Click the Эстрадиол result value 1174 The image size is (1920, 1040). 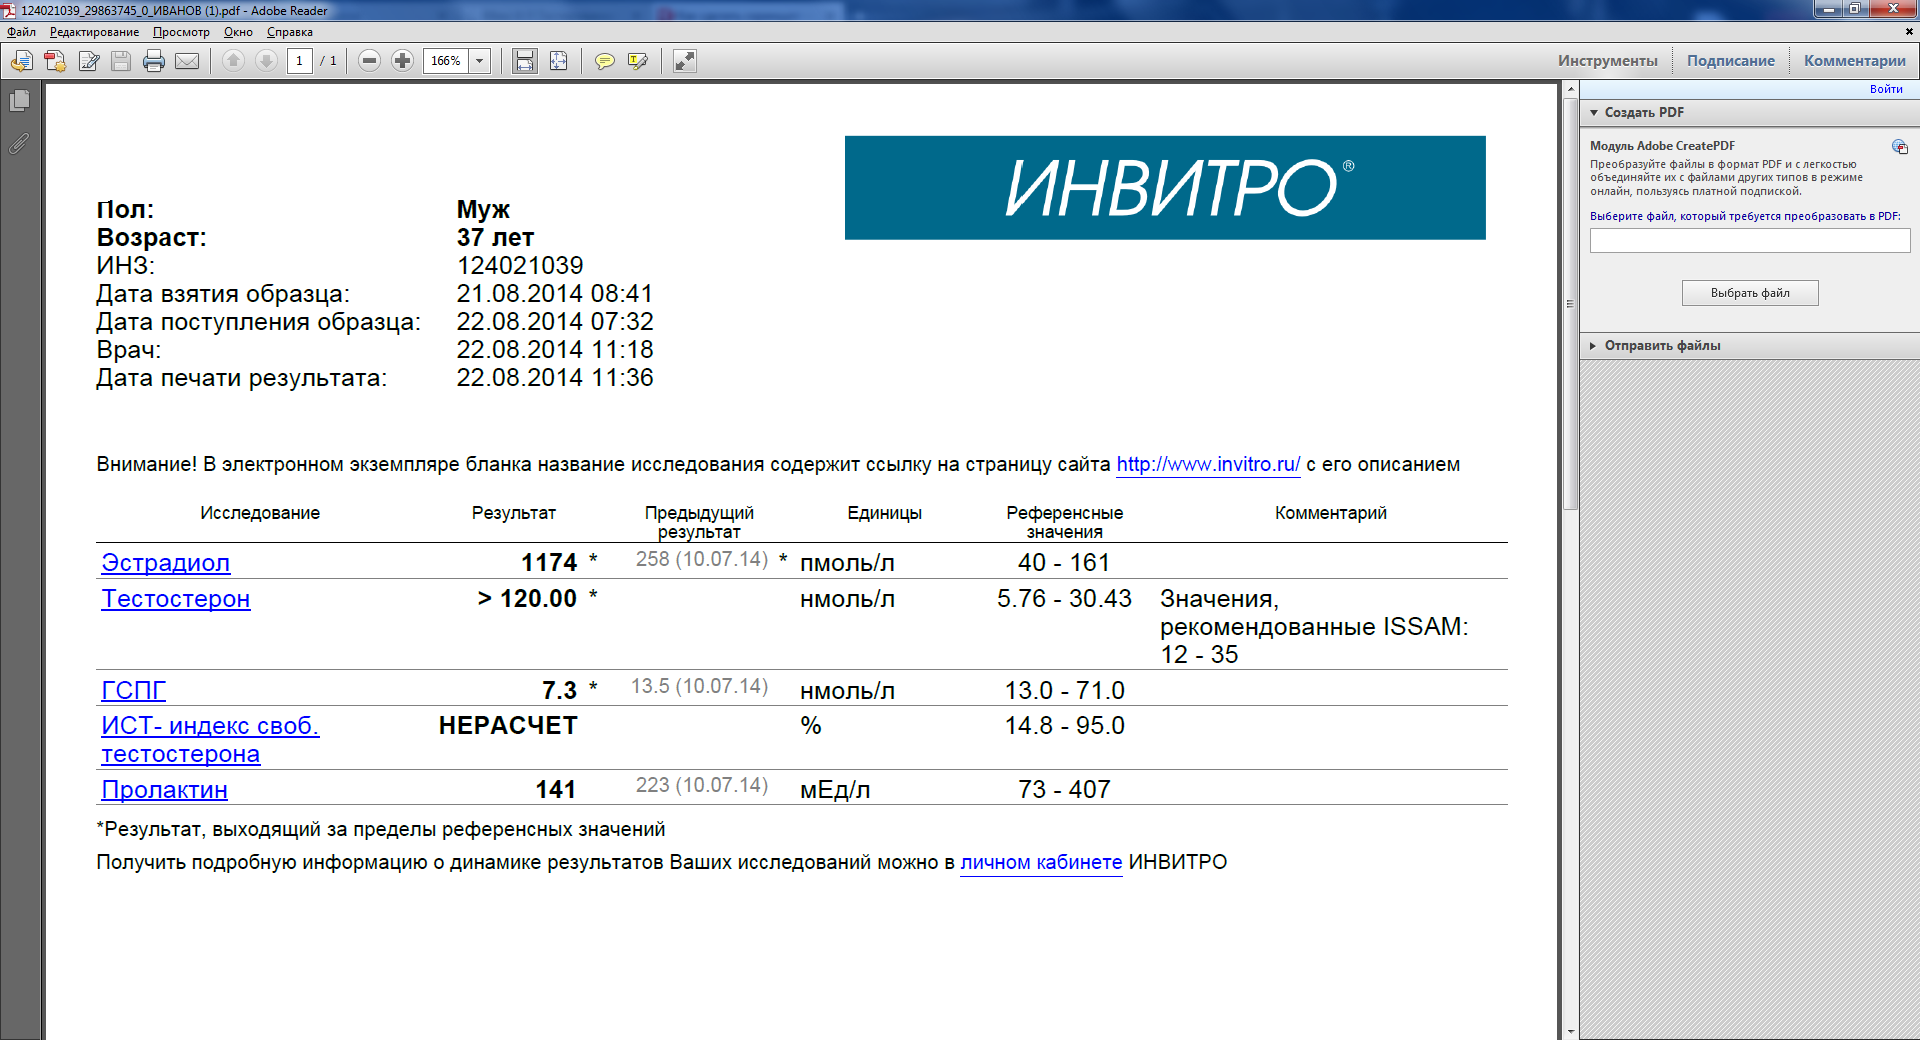click(x=549, y=563)
